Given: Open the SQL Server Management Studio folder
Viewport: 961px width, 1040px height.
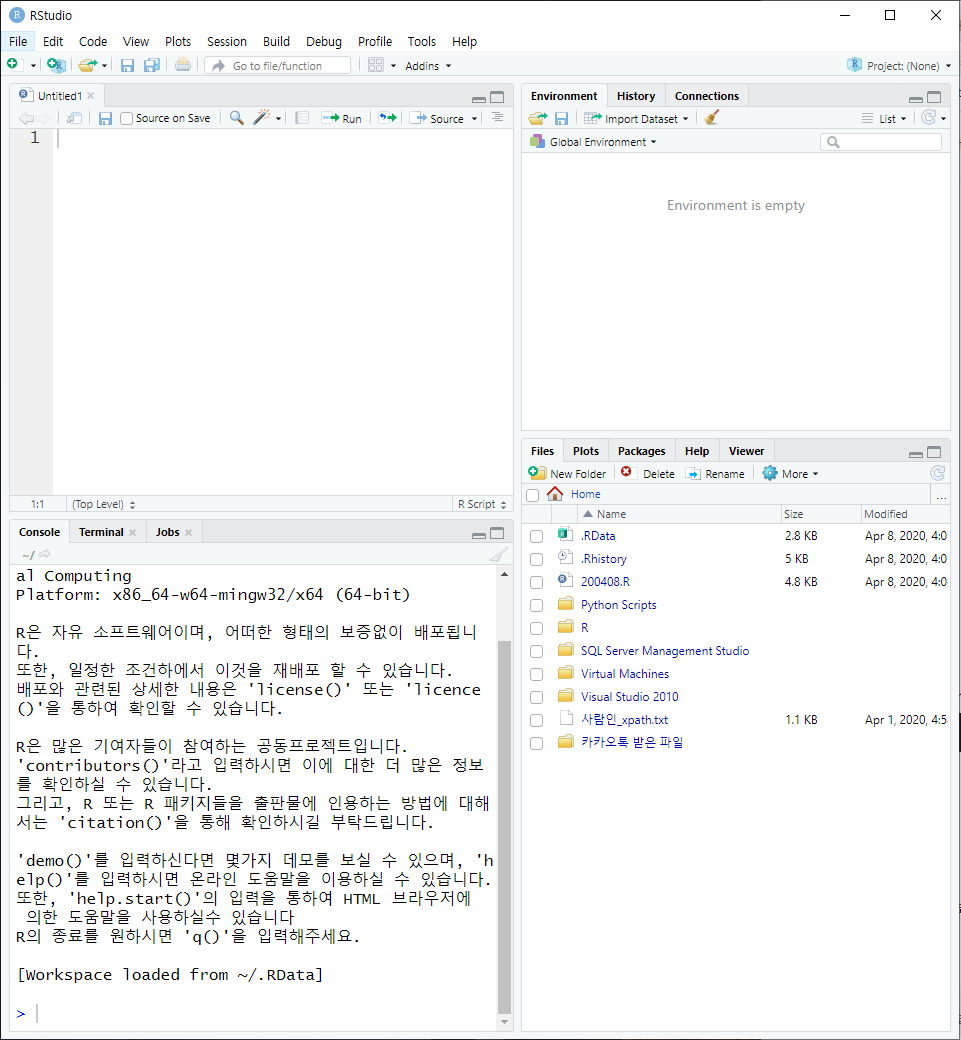Looking at the screenshot, I should pos(665,651).
